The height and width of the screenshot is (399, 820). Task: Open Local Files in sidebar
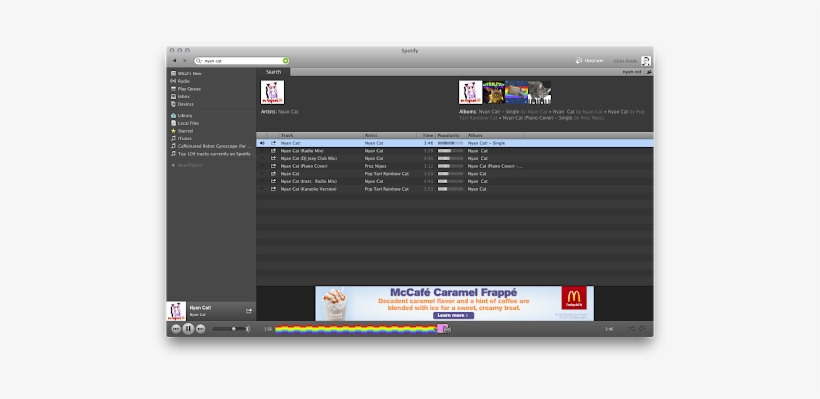(x=185, y=123)
